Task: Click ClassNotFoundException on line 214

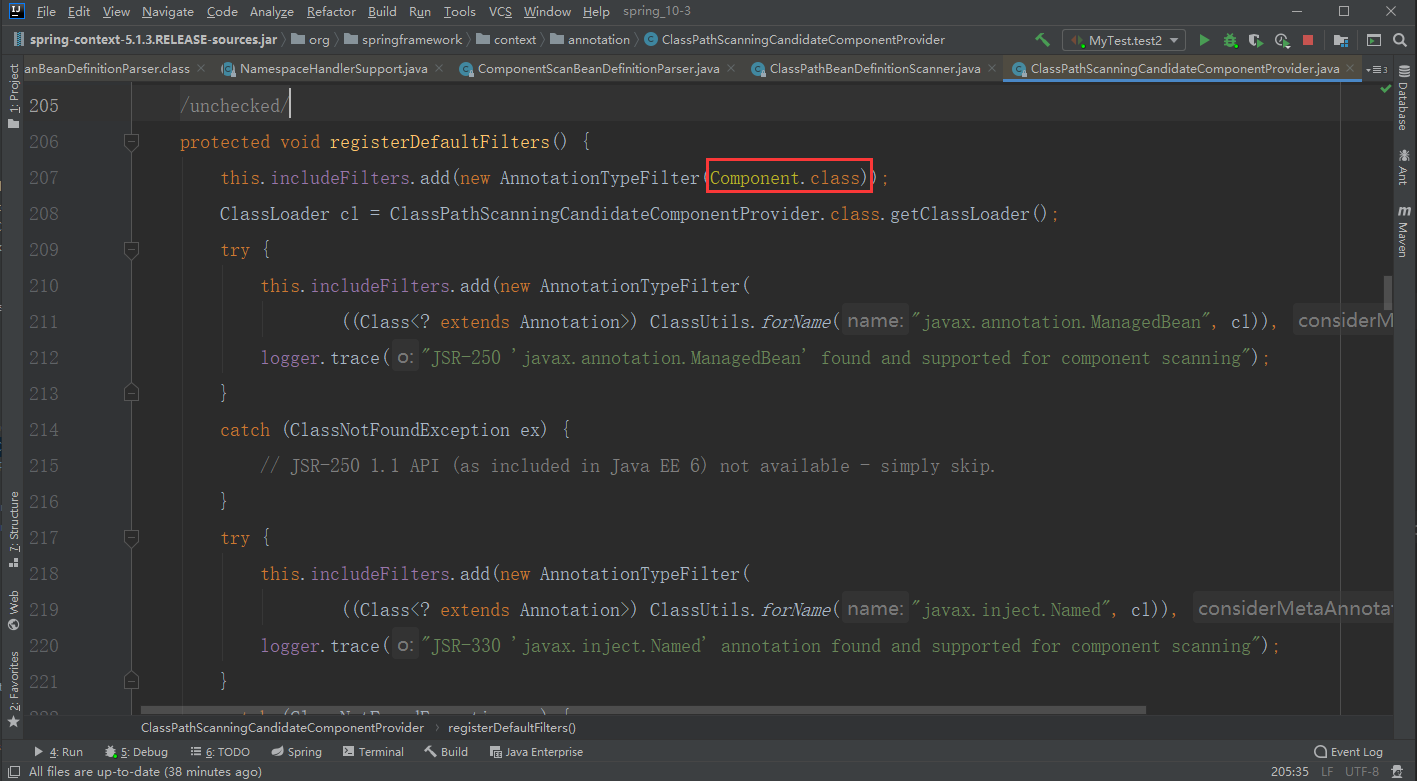Action: pyautogui.click(x=400, y=430)
